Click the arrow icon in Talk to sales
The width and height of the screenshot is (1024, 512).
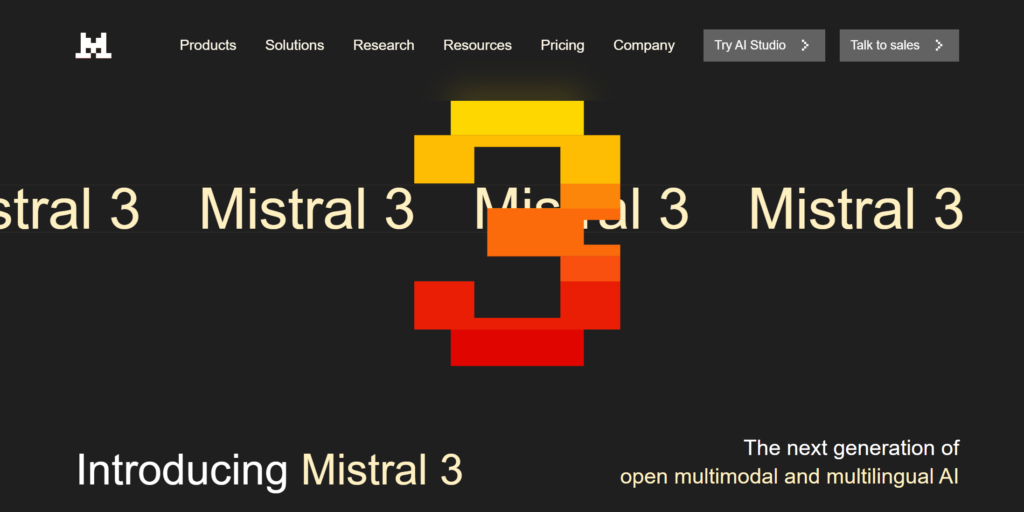(x=938, y=45)
